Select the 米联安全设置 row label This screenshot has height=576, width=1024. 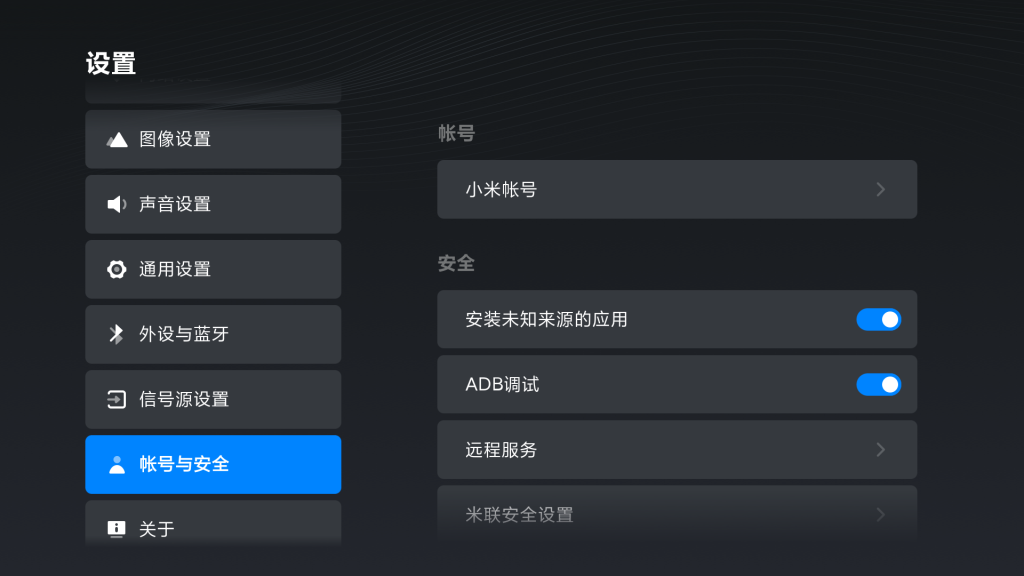[x=519, y=515]
